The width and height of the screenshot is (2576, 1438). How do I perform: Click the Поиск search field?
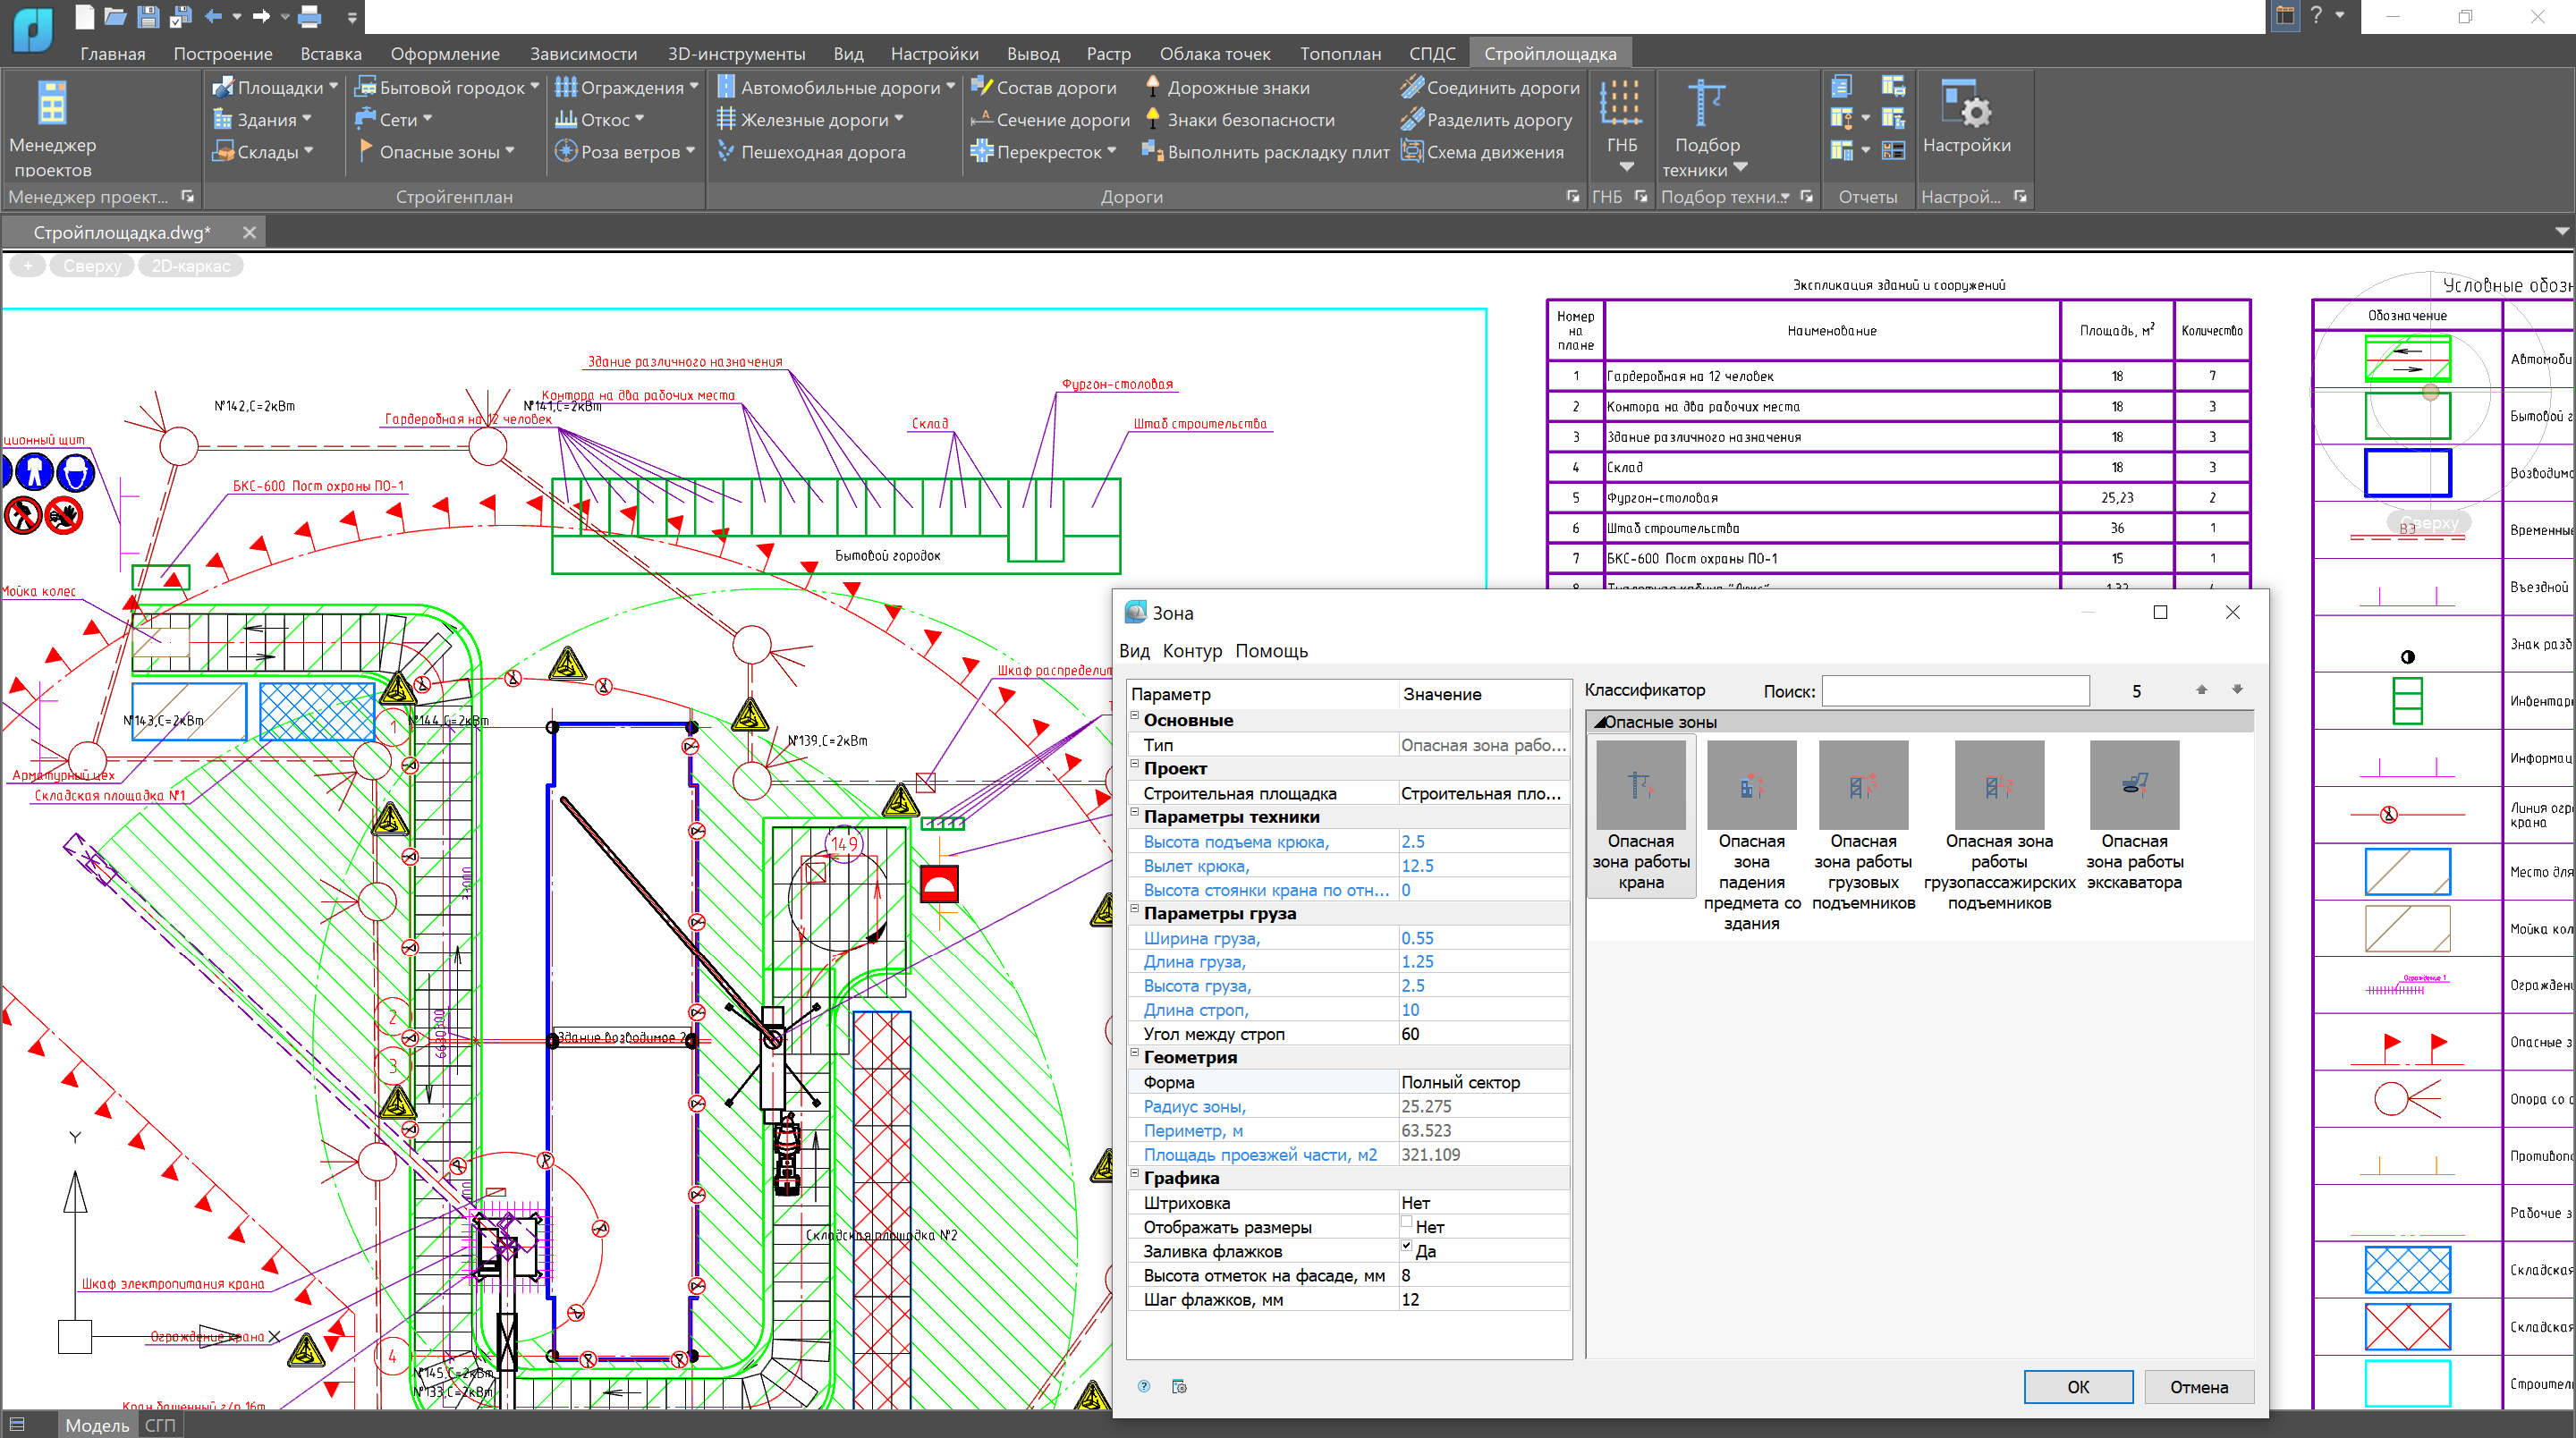click(1954, 691)
